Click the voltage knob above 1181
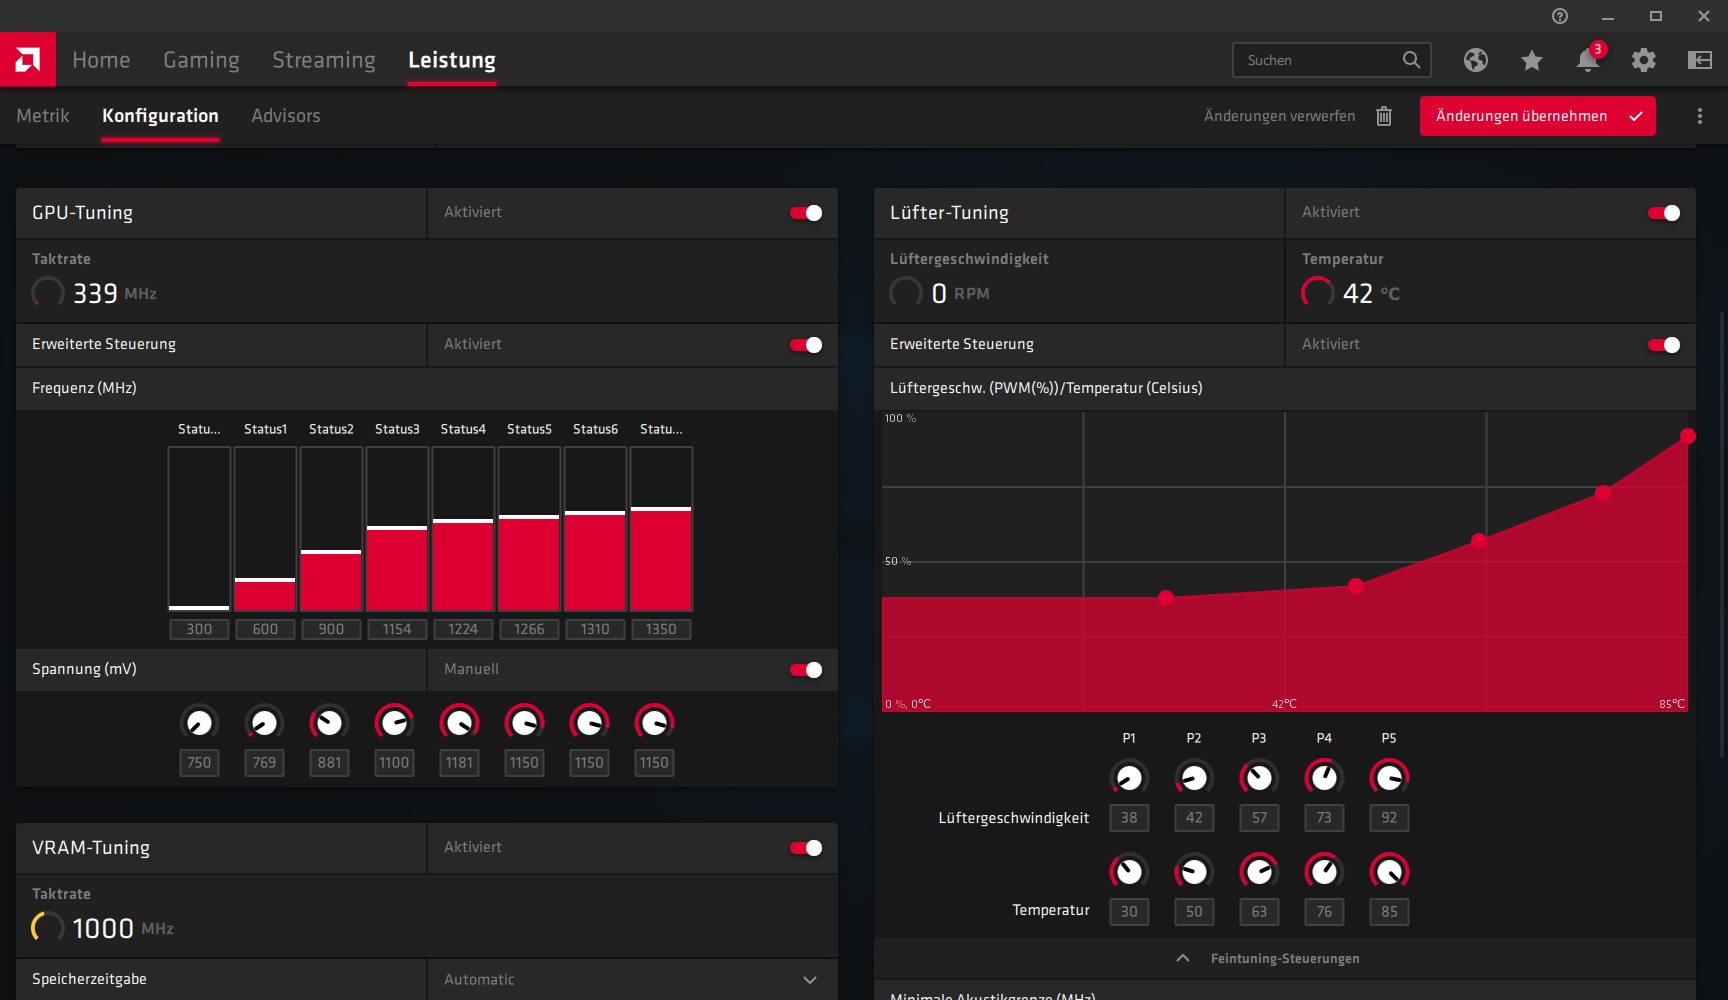Viewport: 1728px width, 1000px height. (459, 722)
